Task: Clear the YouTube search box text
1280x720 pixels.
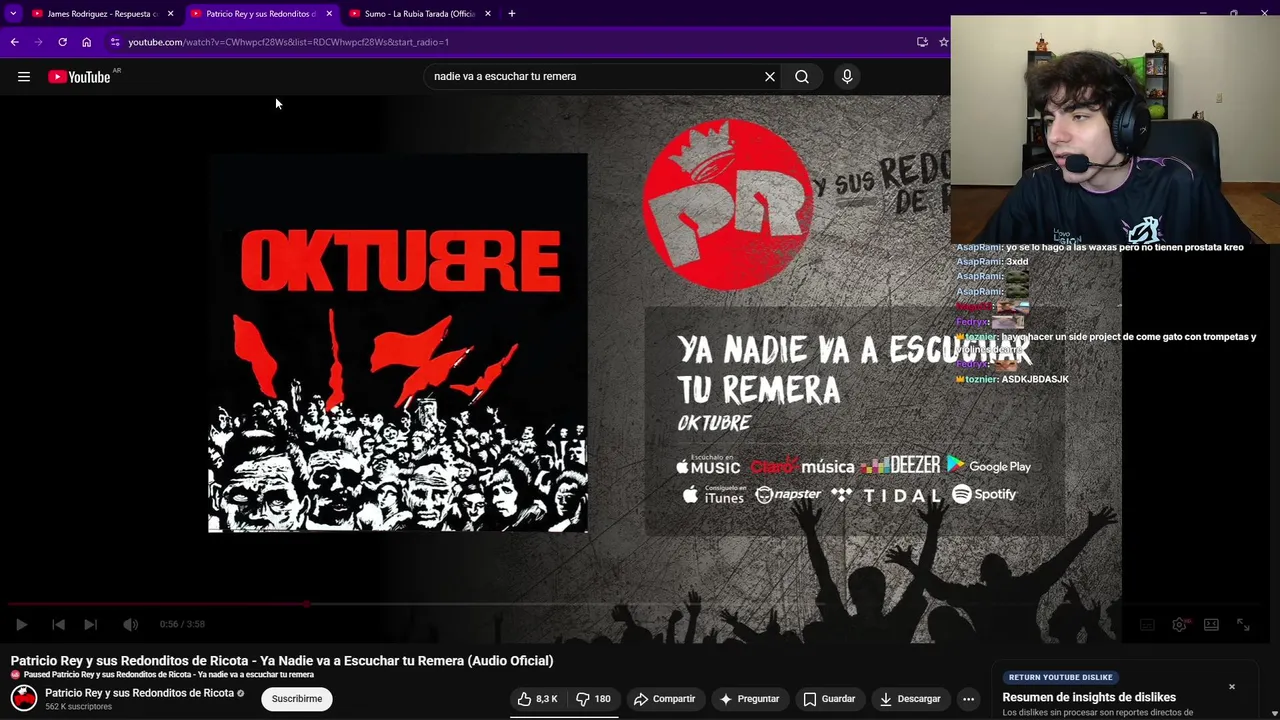Action: point(770,76)
